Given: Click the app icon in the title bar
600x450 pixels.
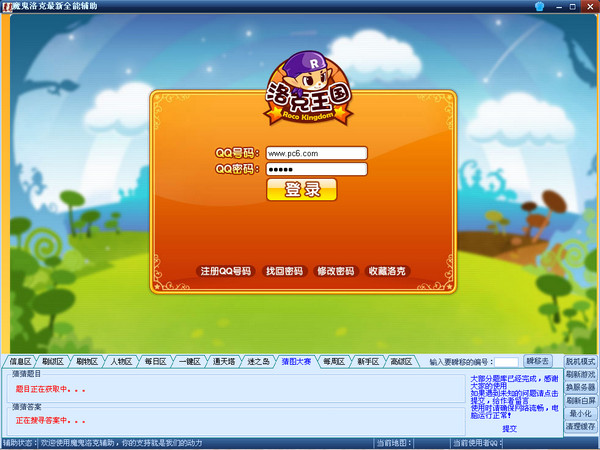Looking at the screenshot, I should pos(7,7).
